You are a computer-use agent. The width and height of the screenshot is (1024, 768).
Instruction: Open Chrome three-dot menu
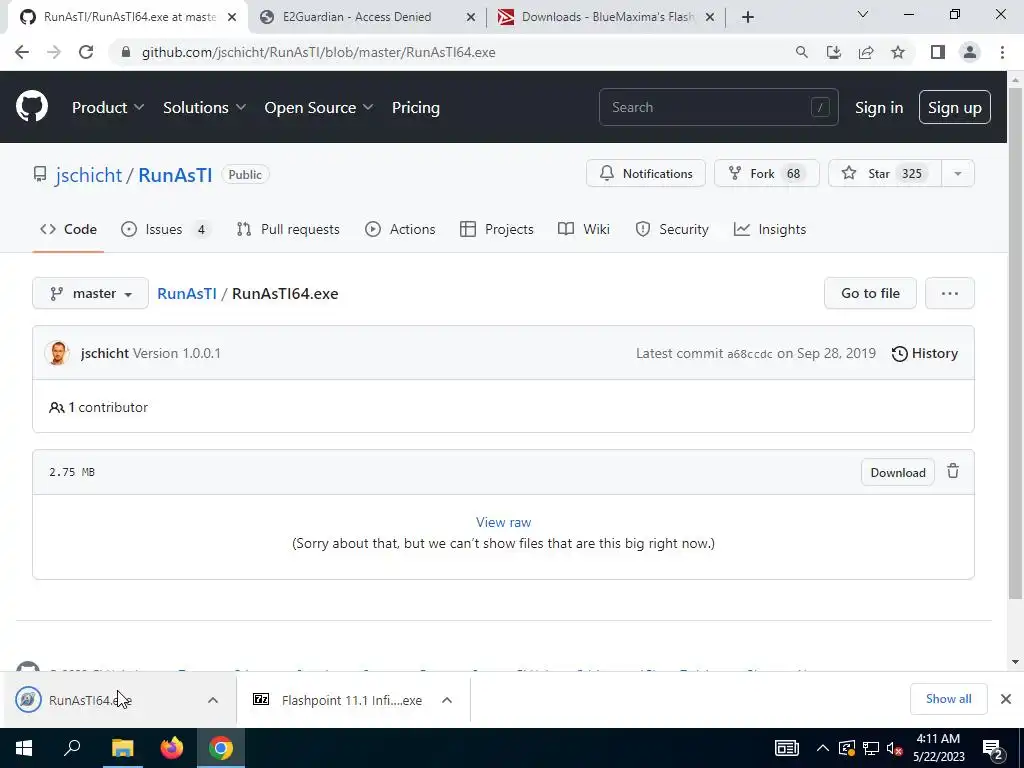1002,52
